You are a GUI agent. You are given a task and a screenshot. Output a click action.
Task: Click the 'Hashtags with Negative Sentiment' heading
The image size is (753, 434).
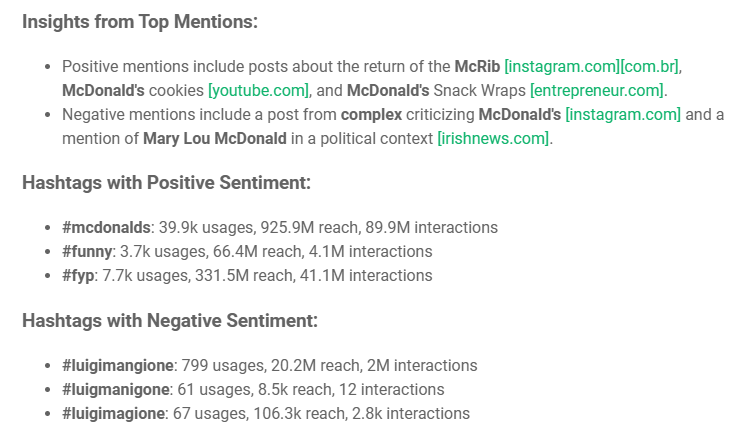pos(170,321)
